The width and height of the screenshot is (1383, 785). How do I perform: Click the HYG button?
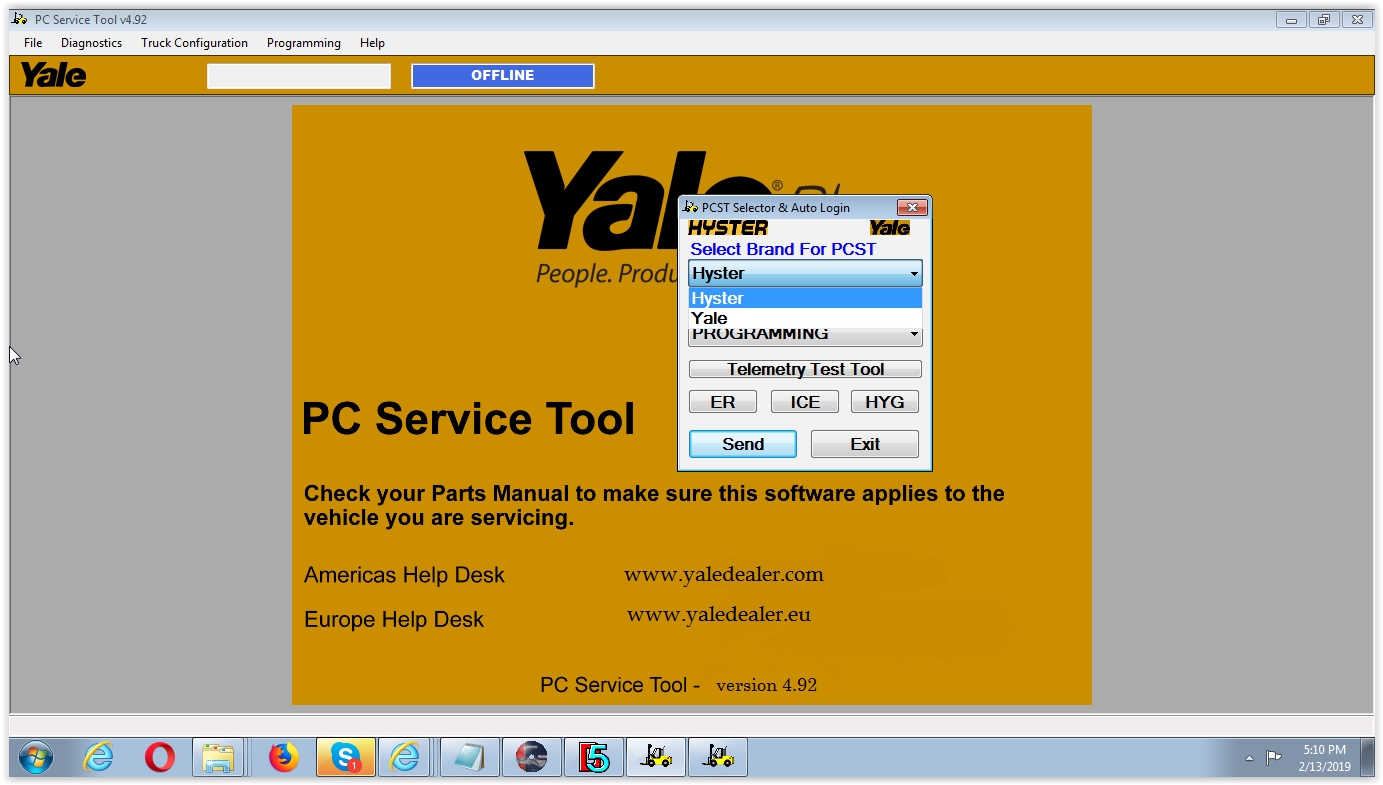click(885, 402)
